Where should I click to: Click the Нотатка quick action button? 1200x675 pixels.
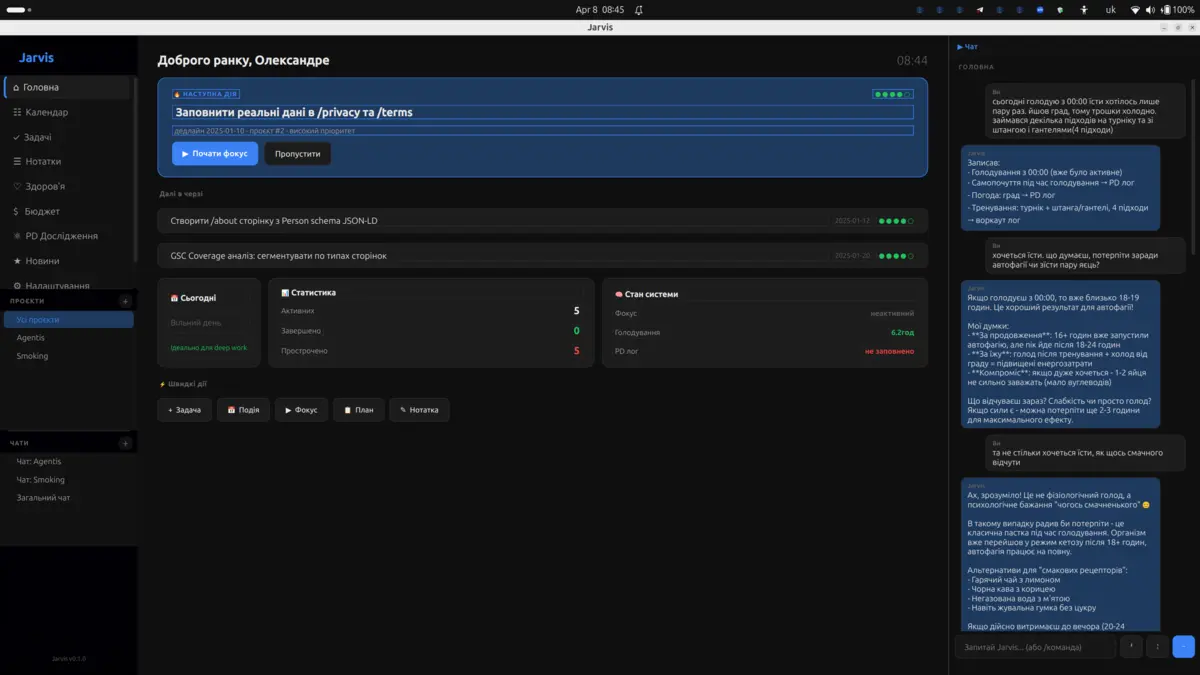click(419, 410)
